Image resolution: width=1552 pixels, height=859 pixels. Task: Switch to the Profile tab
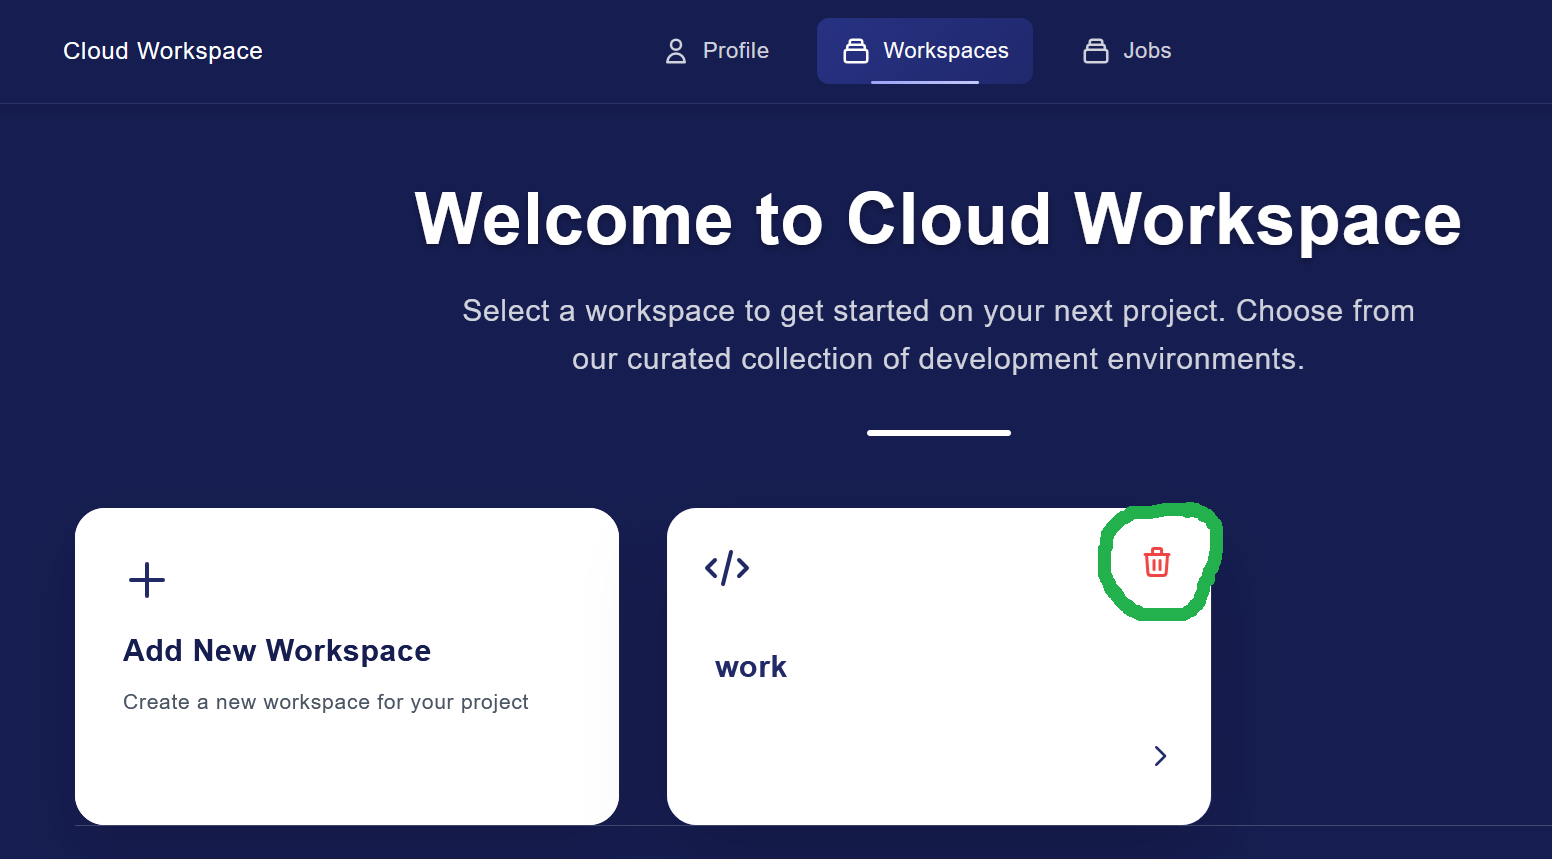pyautogui.click(x=735, y=51)
